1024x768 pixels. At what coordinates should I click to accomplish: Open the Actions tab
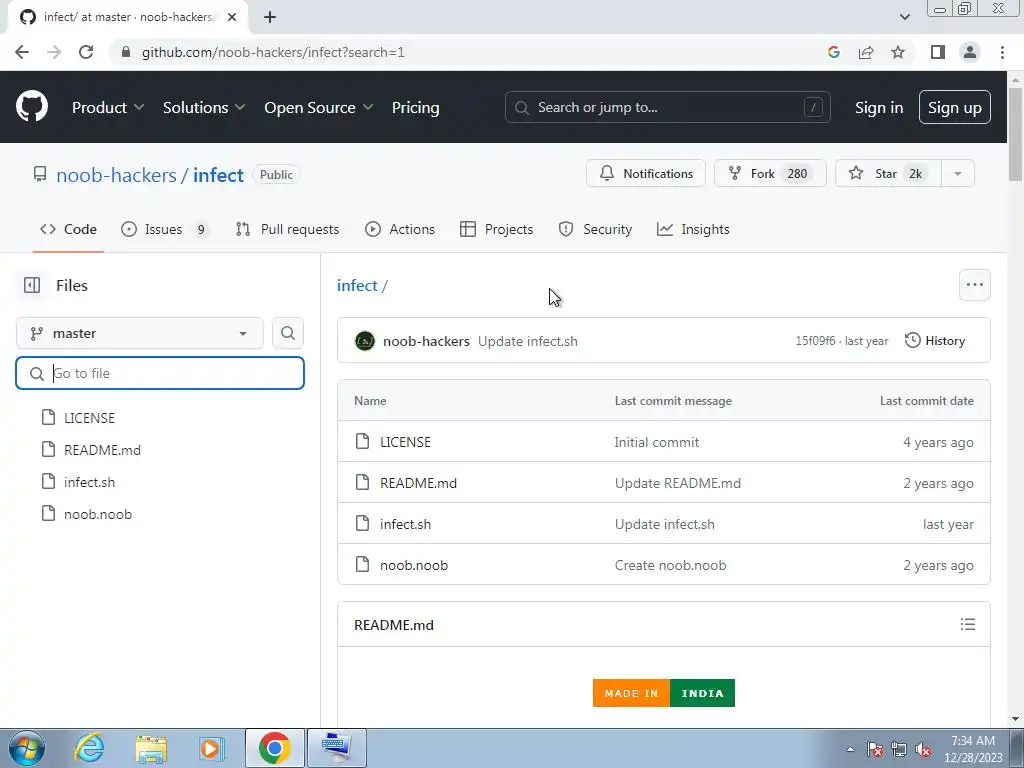[x=400, y=229]
